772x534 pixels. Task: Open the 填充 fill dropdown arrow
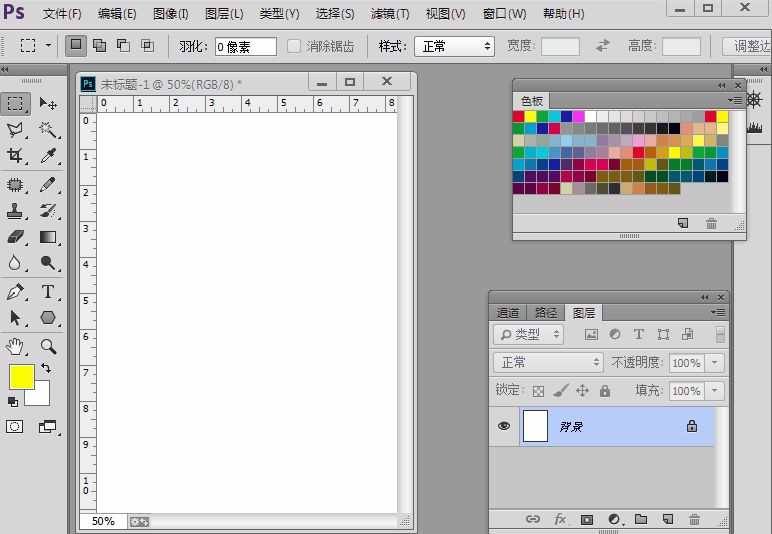tap(714, 391)
